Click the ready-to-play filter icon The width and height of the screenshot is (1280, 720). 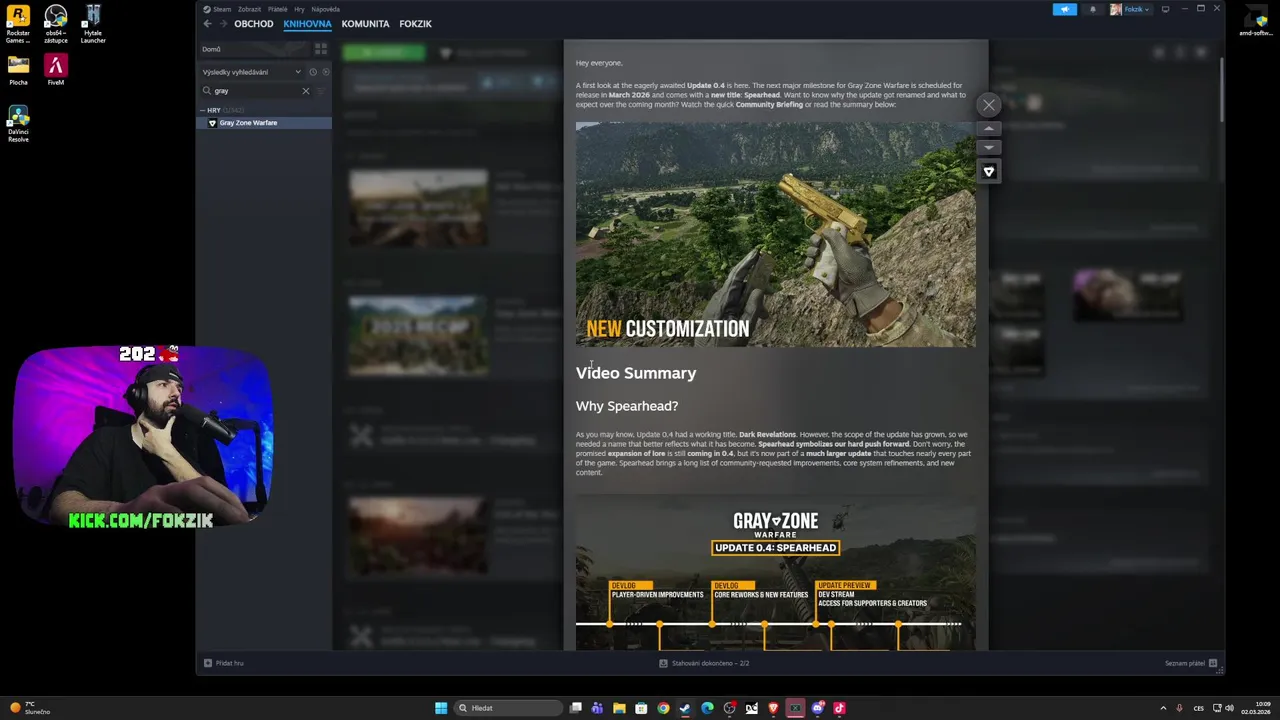tap(325, 72)
